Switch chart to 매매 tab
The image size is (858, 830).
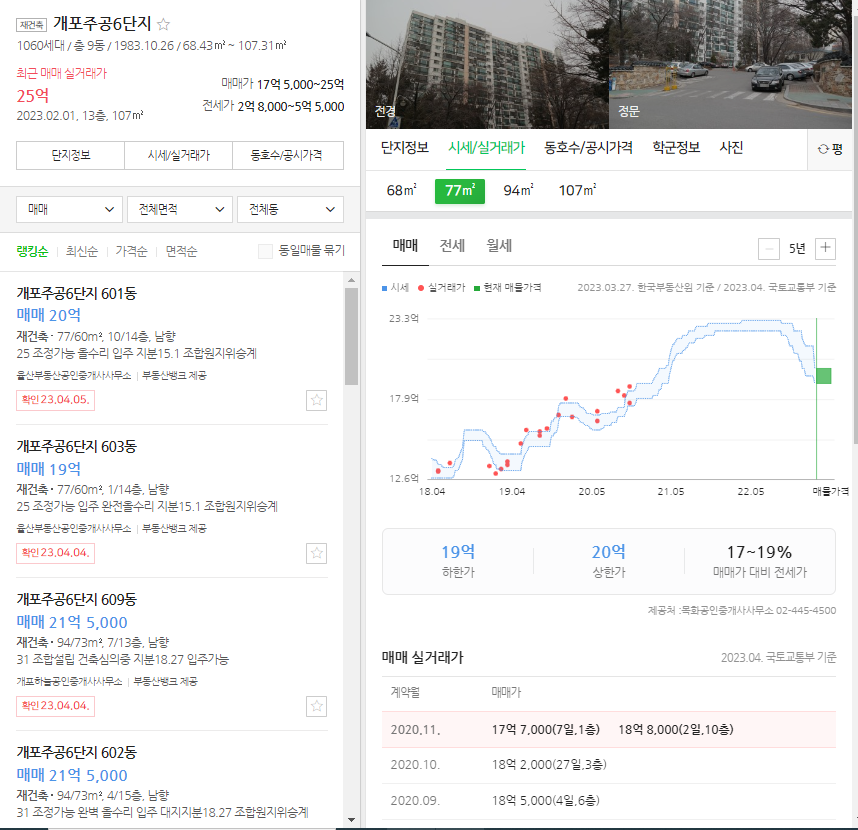tap(405, 246)
